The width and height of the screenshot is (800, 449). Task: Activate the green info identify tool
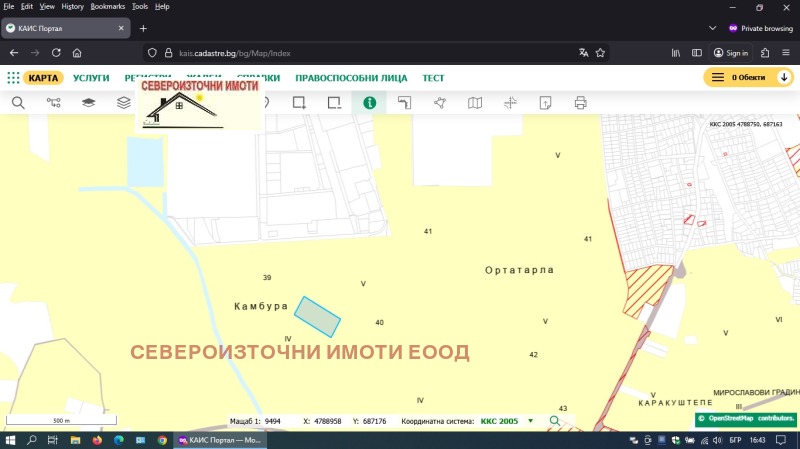click(369, 102)
